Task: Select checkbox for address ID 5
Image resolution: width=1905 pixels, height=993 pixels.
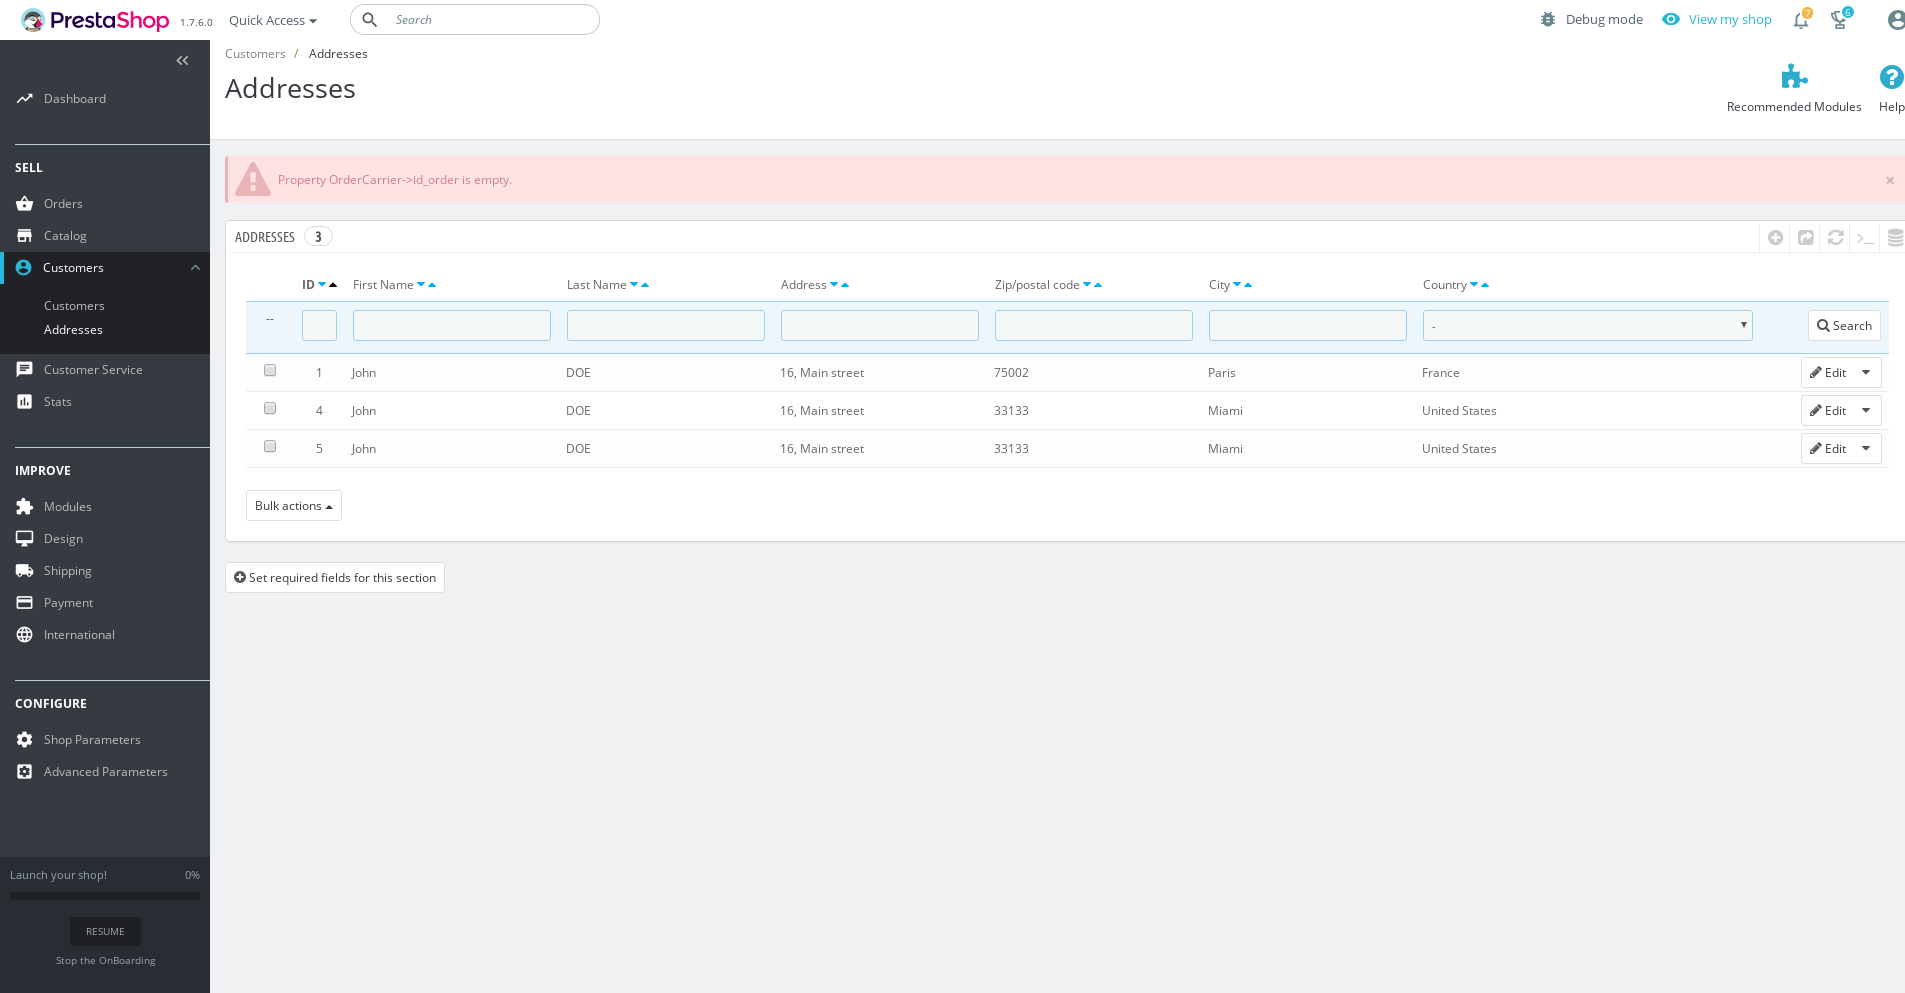Action: [270, 446]
